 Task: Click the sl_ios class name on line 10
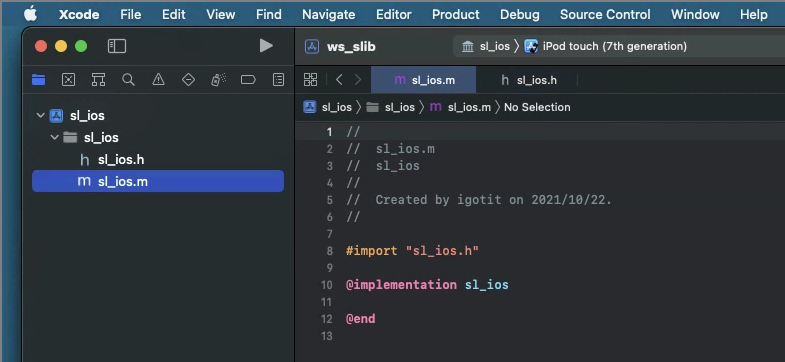click(x=487, y=285)
